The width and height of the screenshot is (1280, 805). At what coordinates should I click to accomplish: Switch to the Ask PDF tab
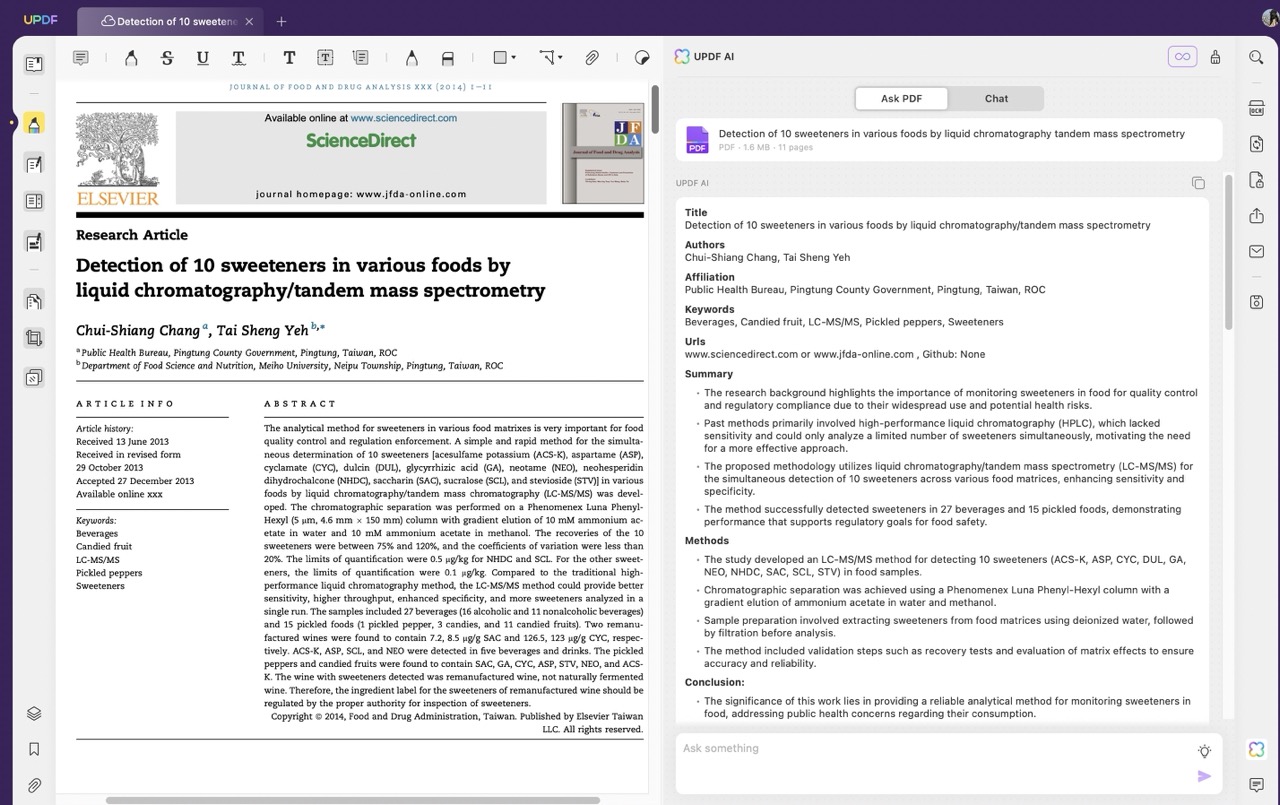pos(902,98)
